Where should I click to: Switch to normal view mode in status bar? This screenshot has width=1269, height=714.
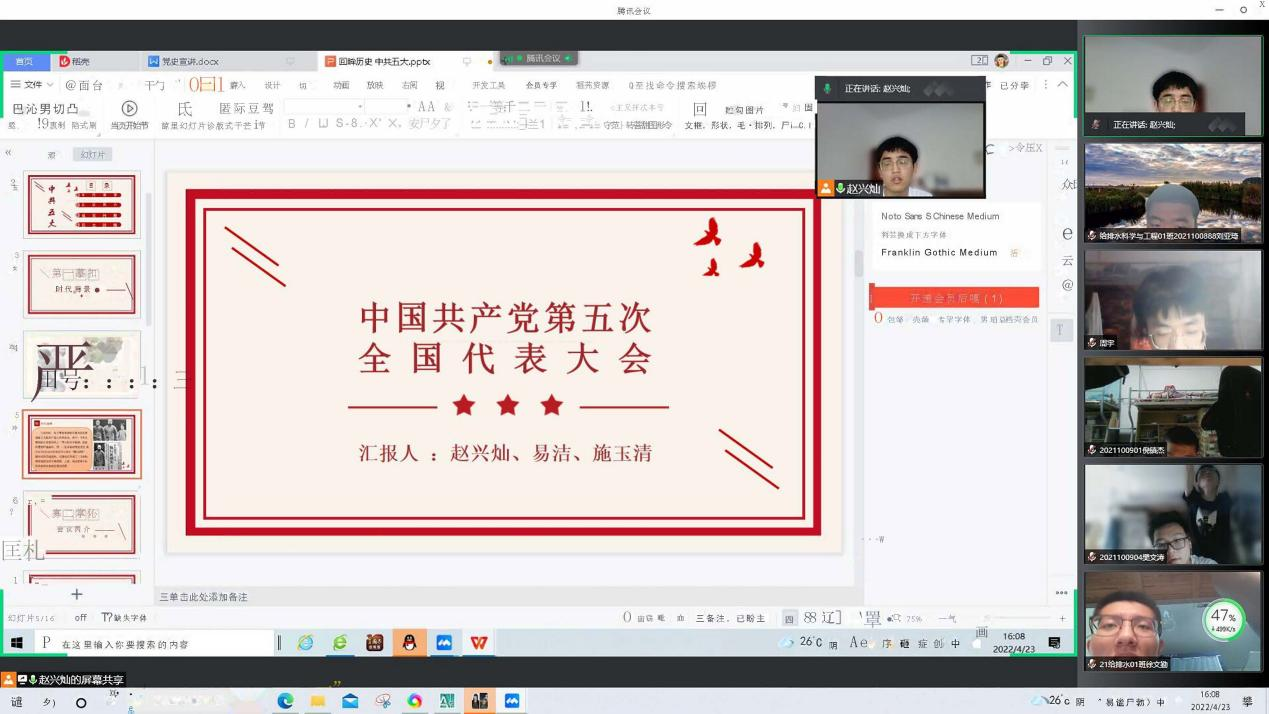(789, 618)
